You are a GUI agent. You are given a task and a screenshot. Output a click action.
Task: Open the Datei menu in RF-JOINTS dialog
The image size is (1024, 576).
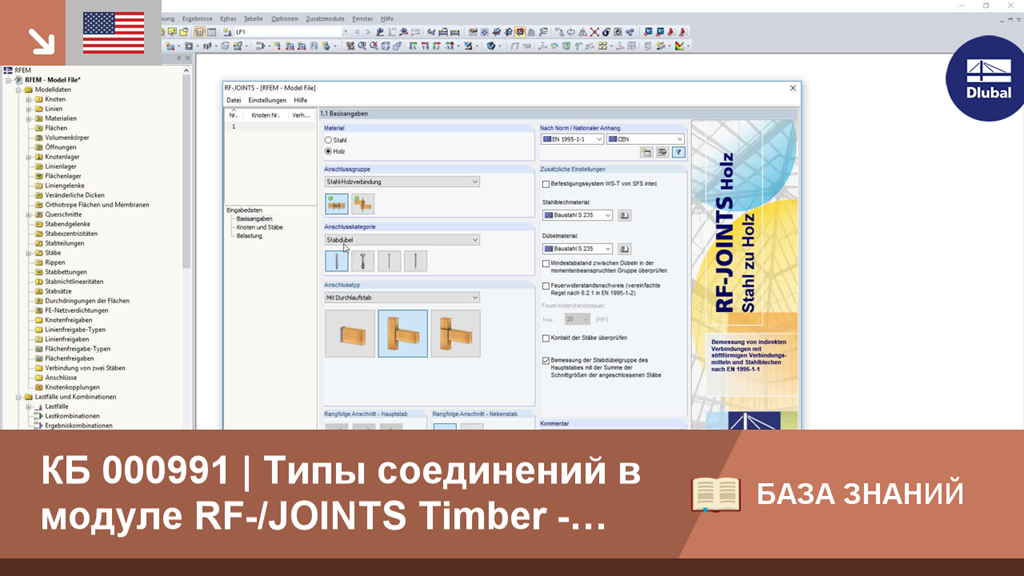(234, 101)
